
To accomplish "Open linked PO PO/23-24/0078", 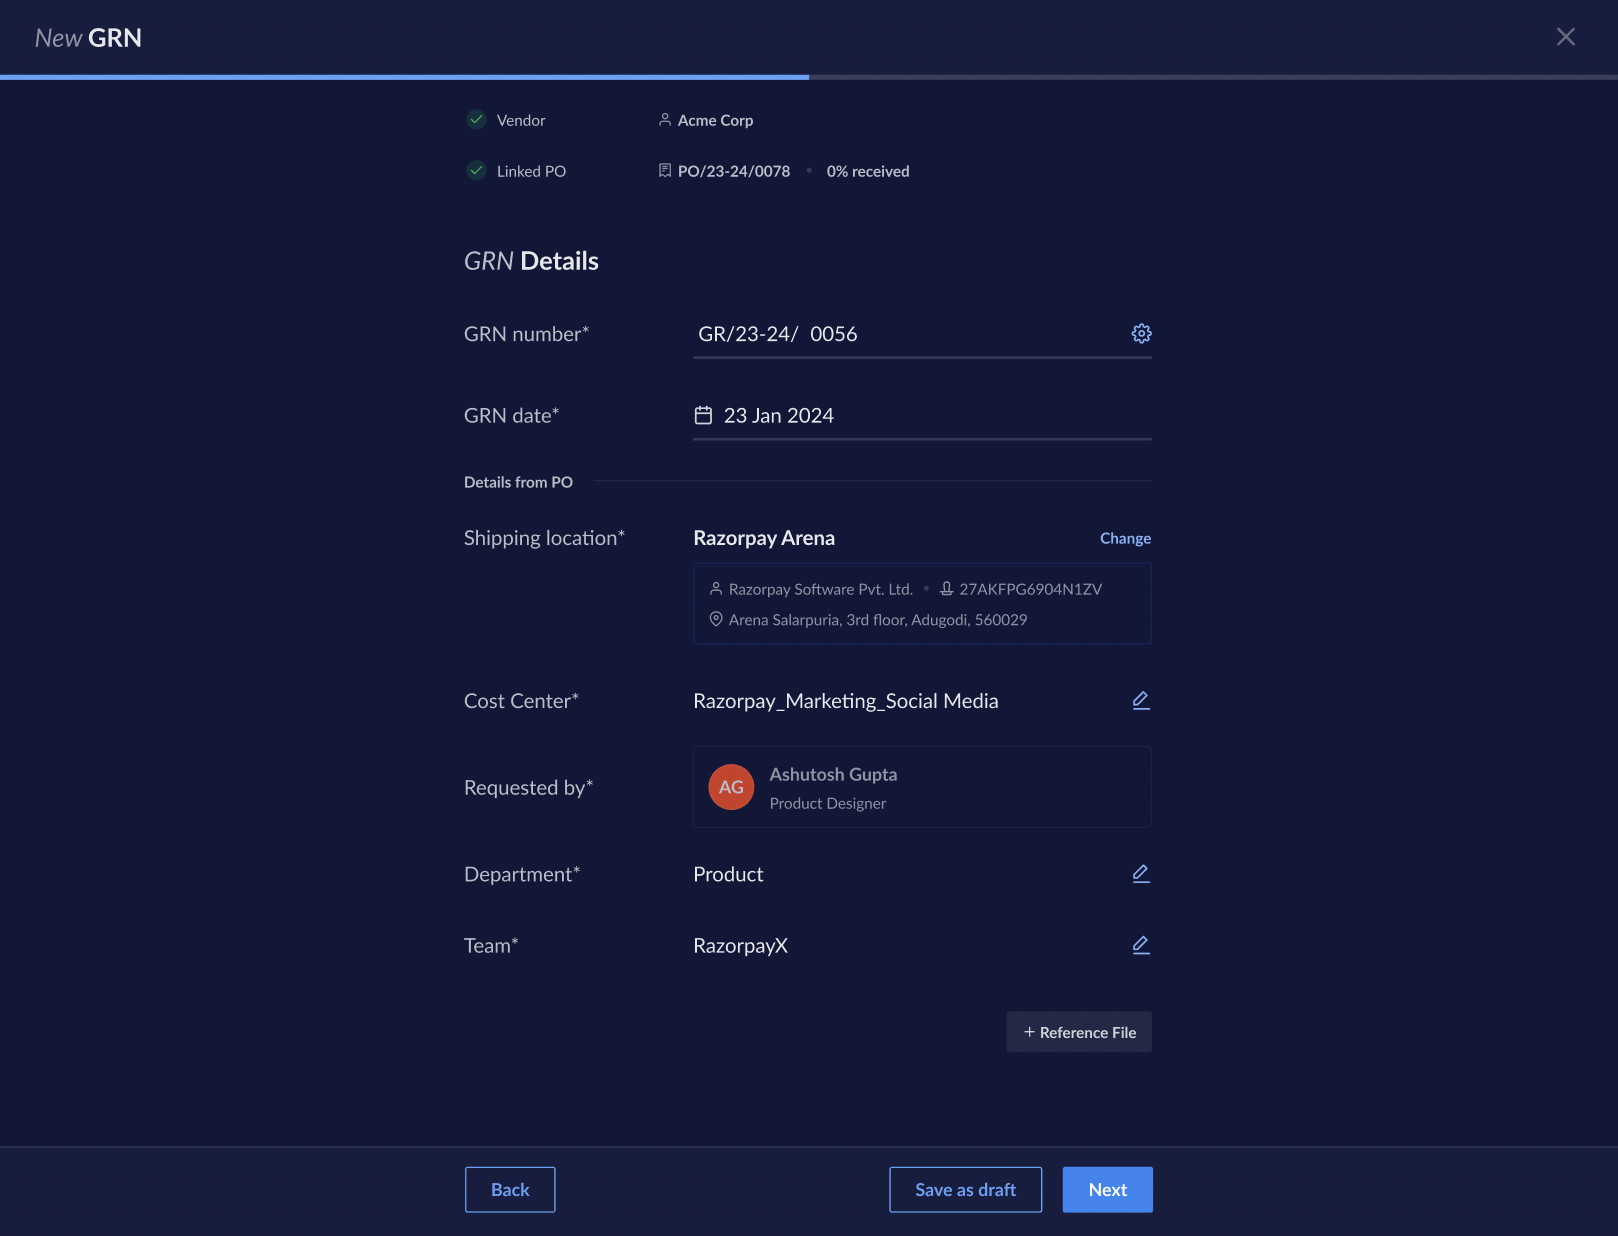I will point(733,171).
